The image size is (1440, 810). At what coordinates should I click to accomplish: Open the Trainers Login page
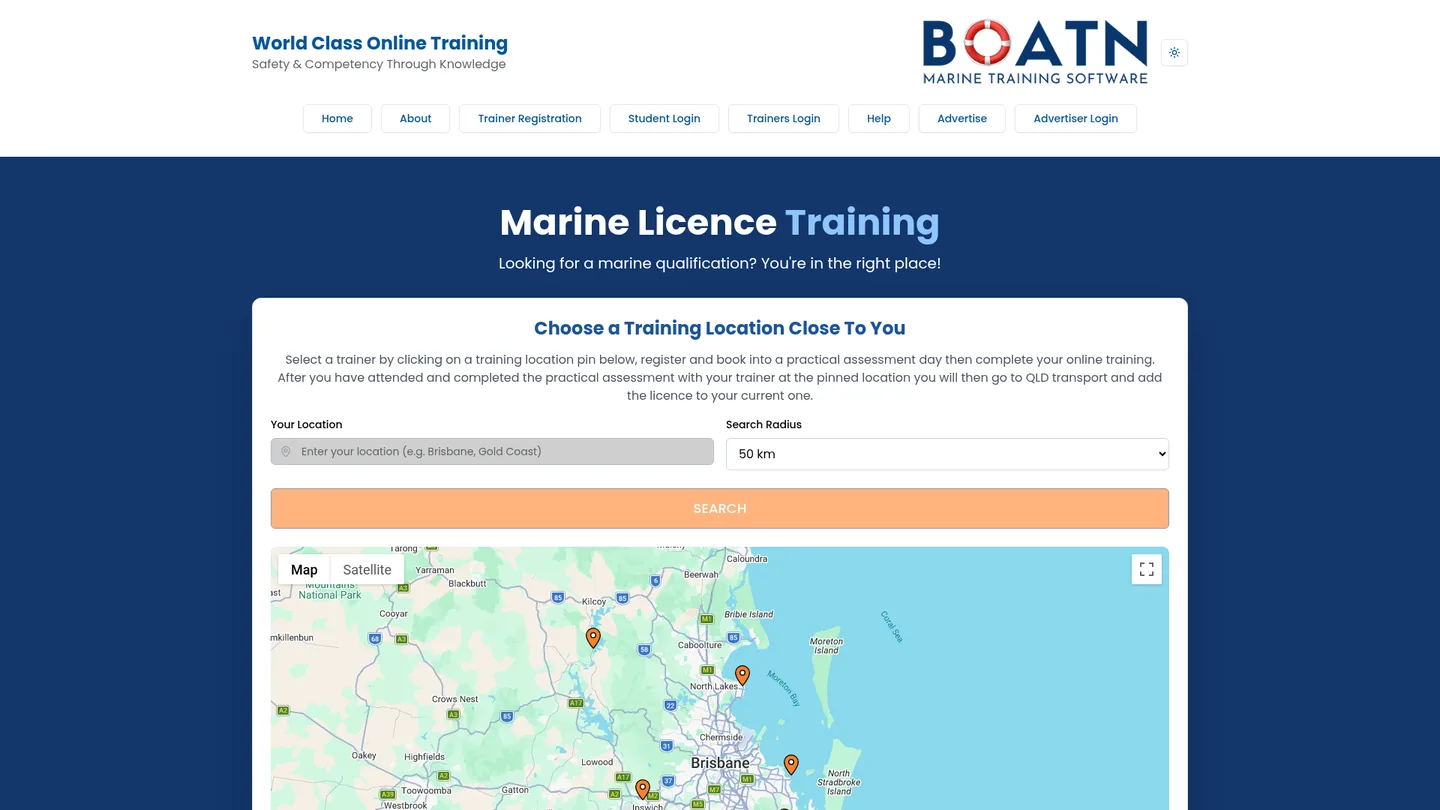[x=784, y=118]
